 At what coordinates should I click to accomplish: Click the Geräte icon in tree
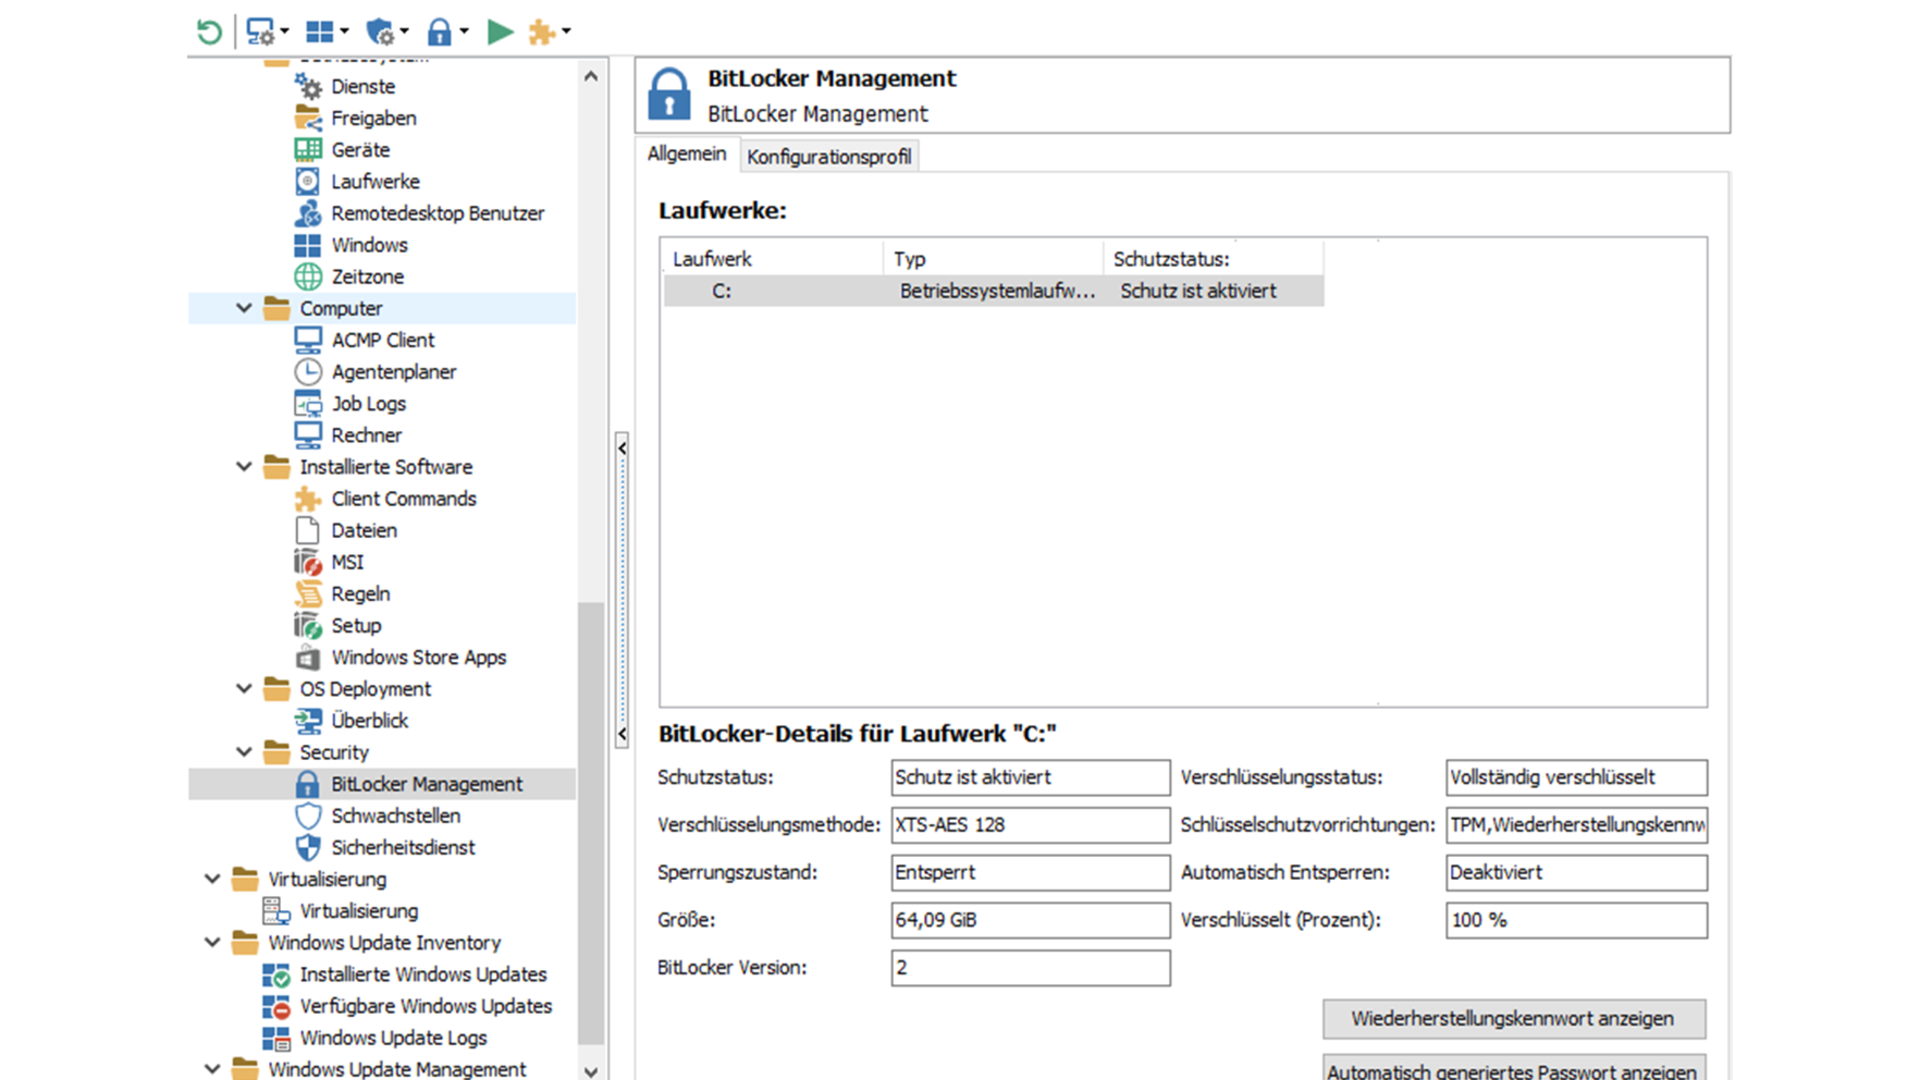pyautogui.click(x=308, y=150)
